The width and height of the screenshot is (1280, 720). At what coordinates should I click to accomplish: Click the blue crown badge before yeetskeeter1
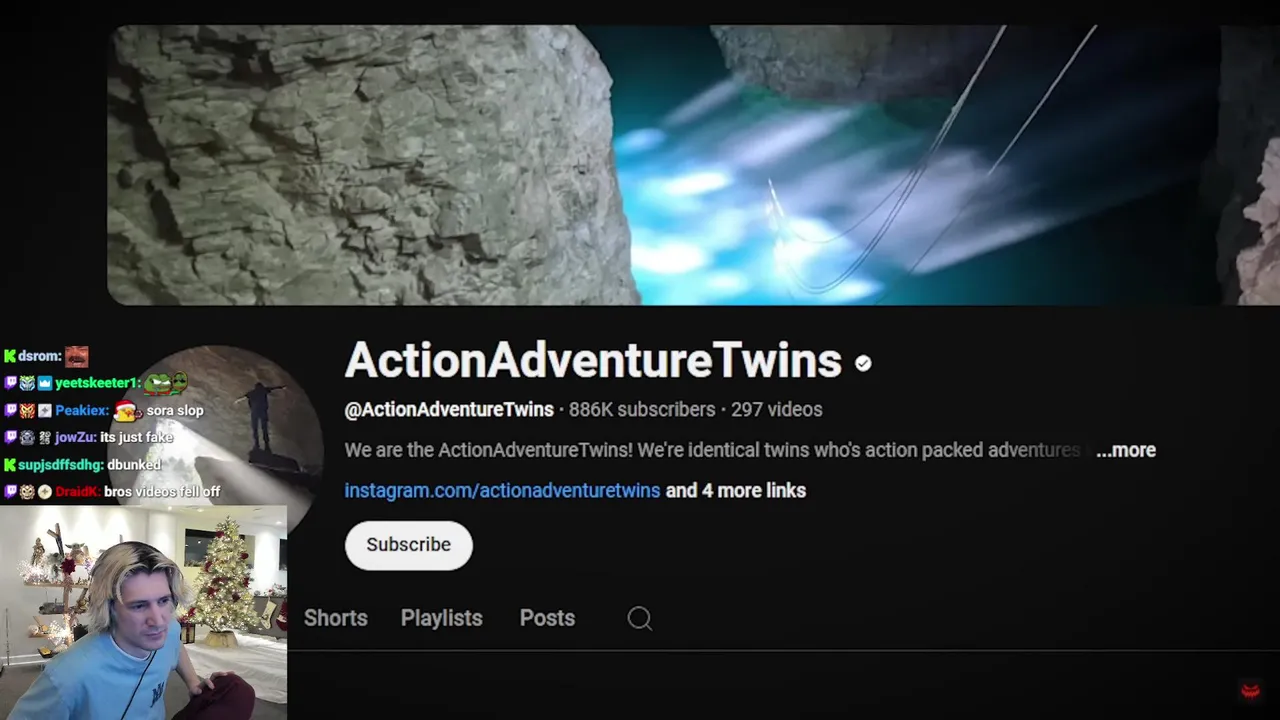pos(45,383)
